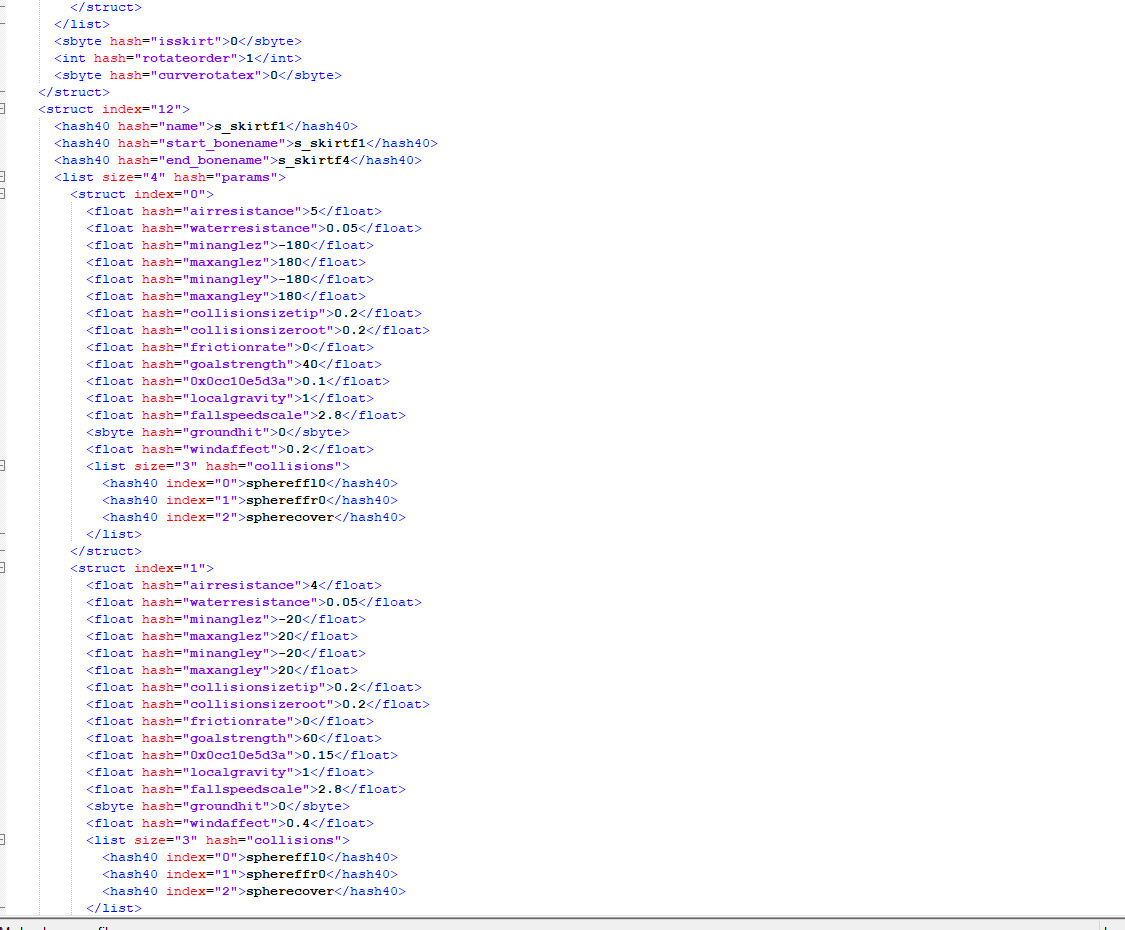The width and height of the screenshot is (1125, 930).
Task: Collapse the collisions list inside struct index 1
Action: click(x=3, y=840)
